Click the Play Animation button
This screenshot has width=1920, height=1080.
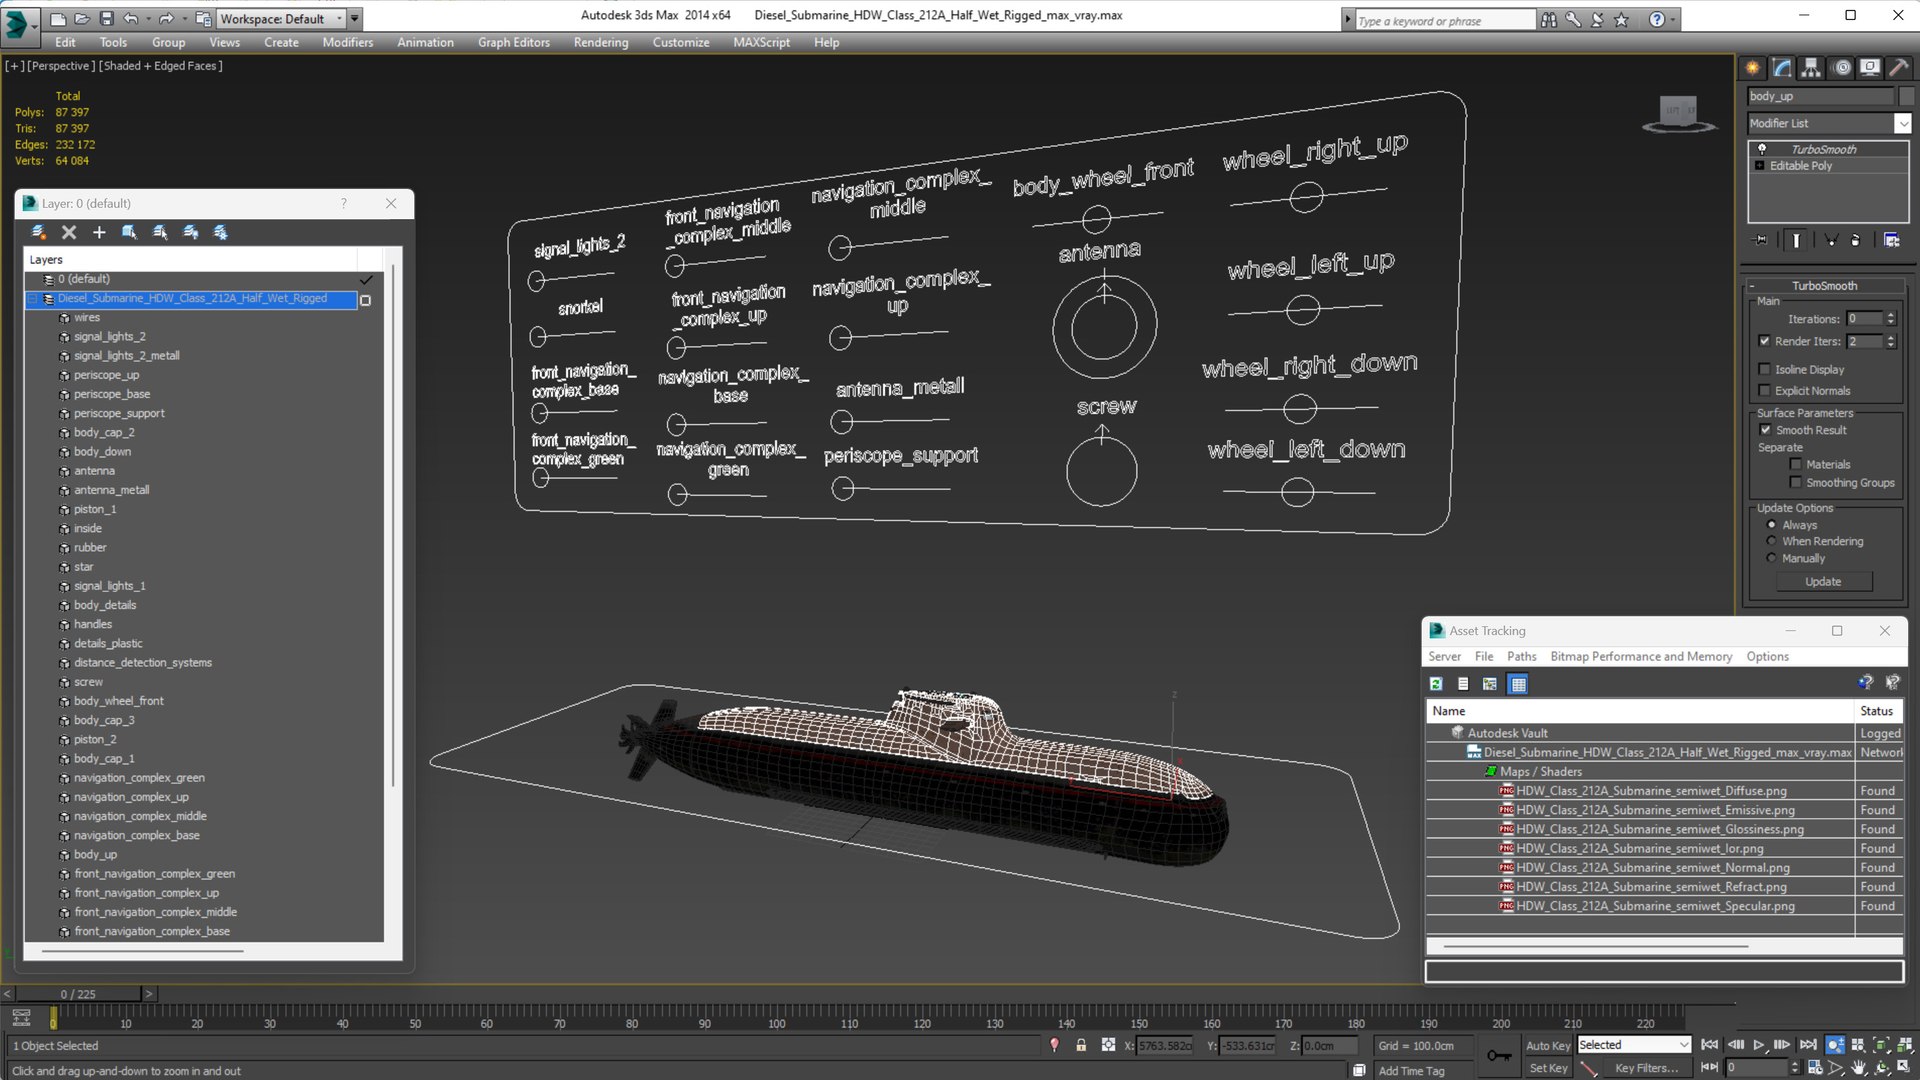pos(1759,1045)
